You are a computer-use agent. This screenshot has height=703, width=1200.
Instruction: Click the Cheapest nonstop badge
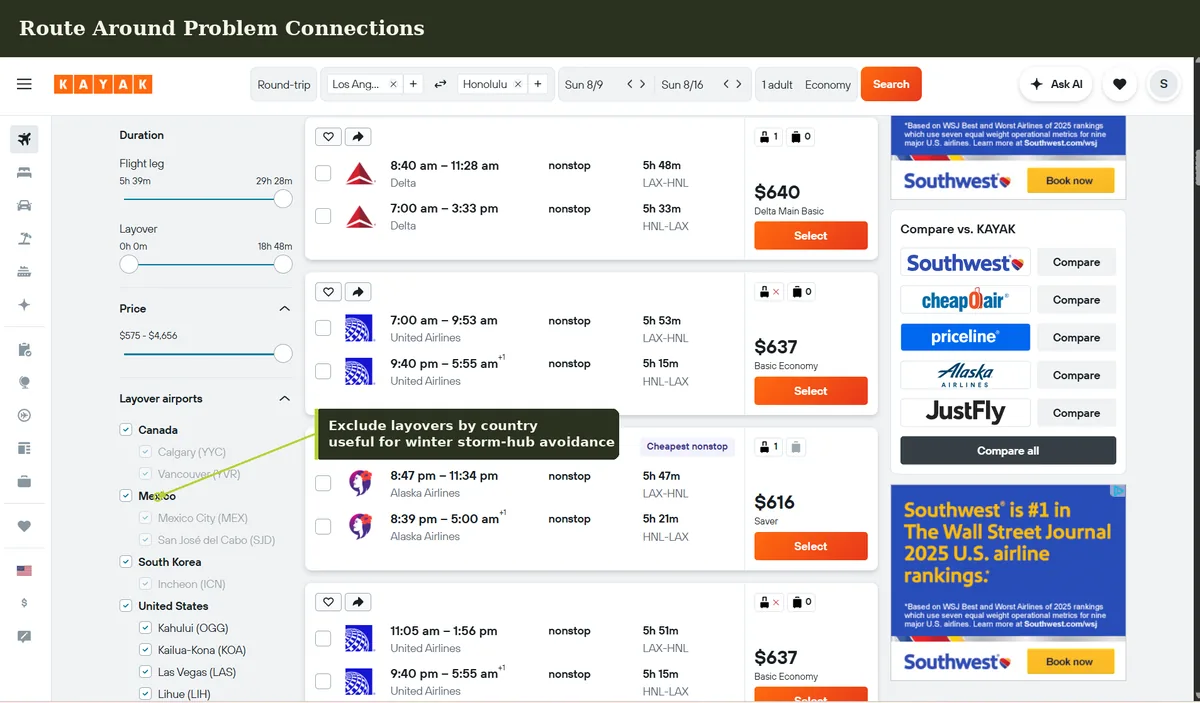687,447
